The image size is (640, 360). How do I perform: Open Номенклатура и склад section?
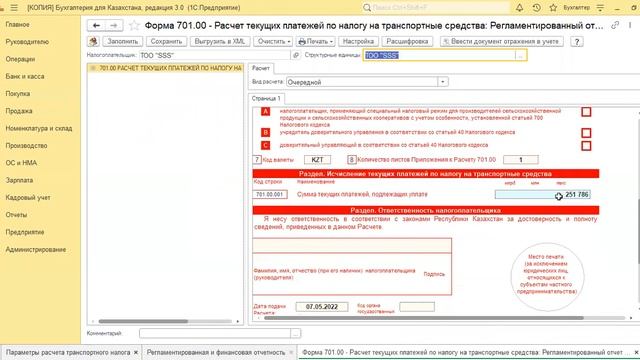(x=39, y=128)
